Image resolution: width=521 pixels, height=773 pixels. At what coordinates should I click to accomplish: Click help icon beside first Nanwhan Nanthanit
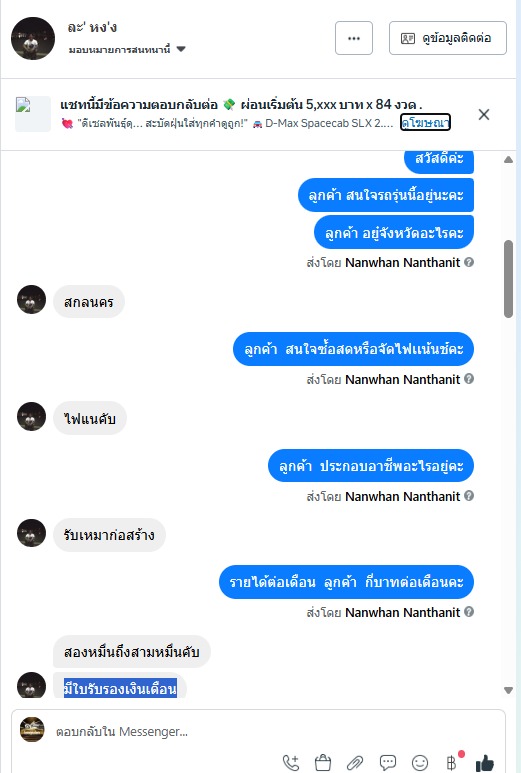pyautogui.click(x=469, y=262)
